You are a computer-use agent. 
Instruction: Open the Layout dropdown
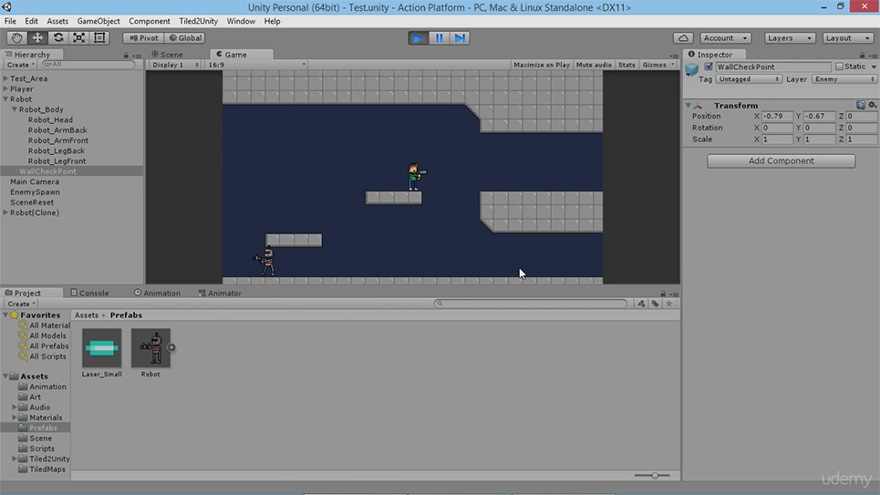pyautogui.click(x=848, y=38)
